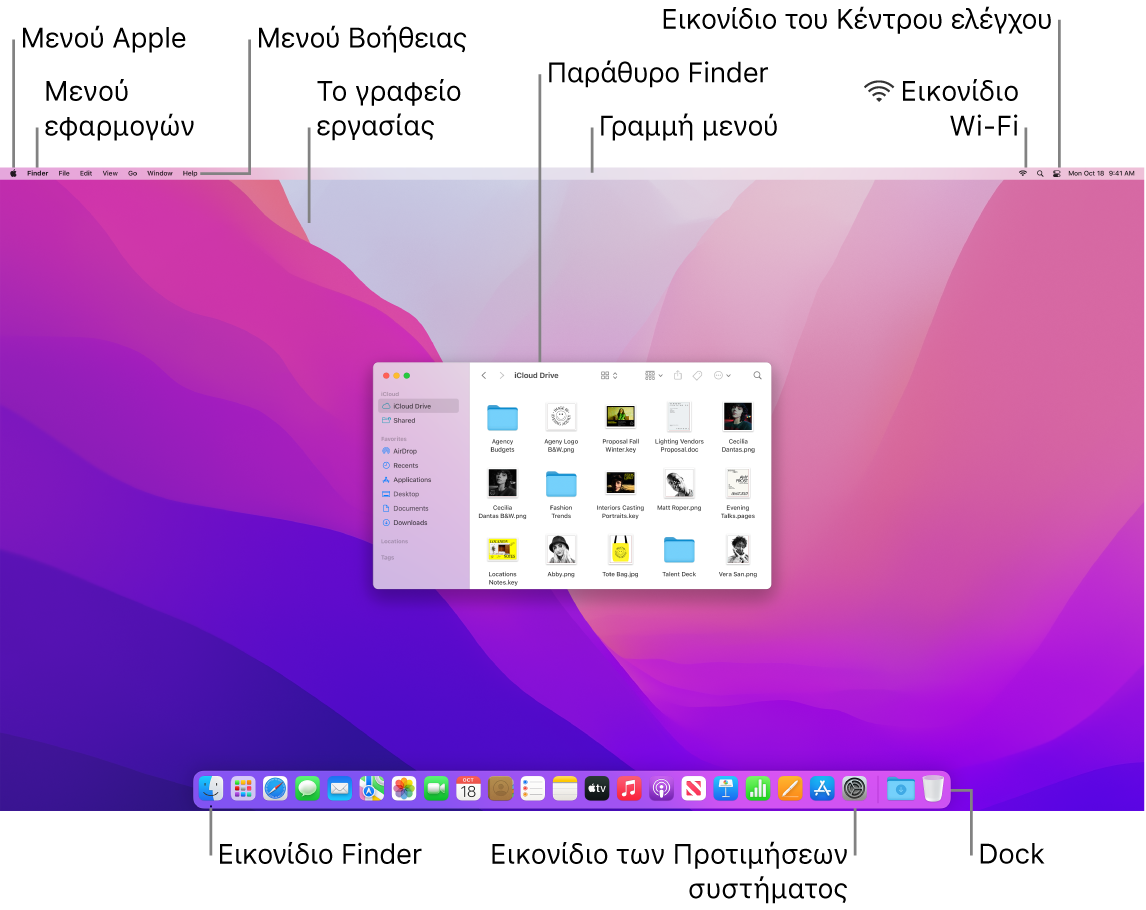Open System Preferences from the Dock
The width and height of the screenshot is (1146, 910).
click(855, 789)
